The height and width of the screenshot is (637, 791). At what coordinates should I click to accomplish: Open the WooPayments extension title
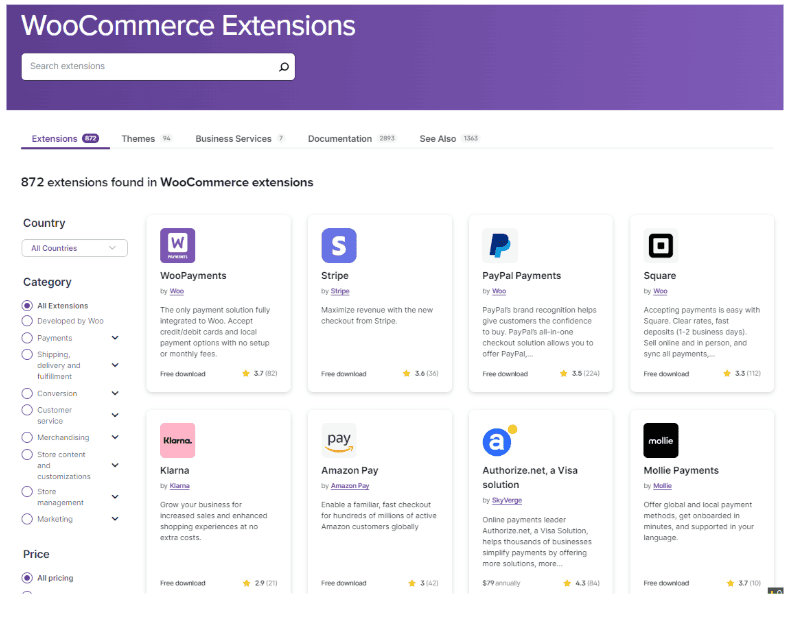click(x=193, y=276)
